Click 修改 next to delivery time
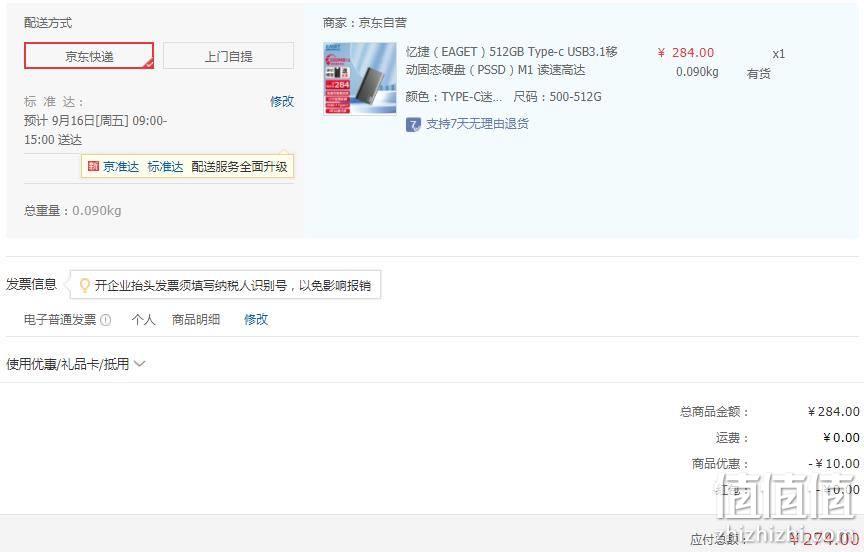The image size is (864, 552). 282,101
